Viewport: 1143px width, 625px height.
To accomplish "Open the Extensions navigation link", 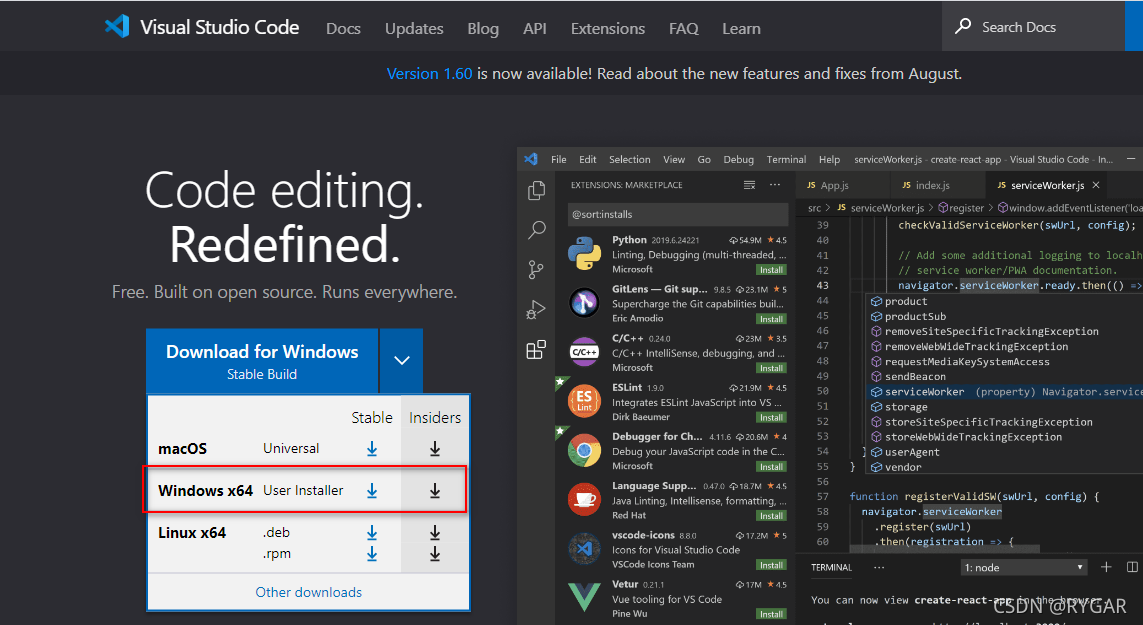I will (607, 28).
